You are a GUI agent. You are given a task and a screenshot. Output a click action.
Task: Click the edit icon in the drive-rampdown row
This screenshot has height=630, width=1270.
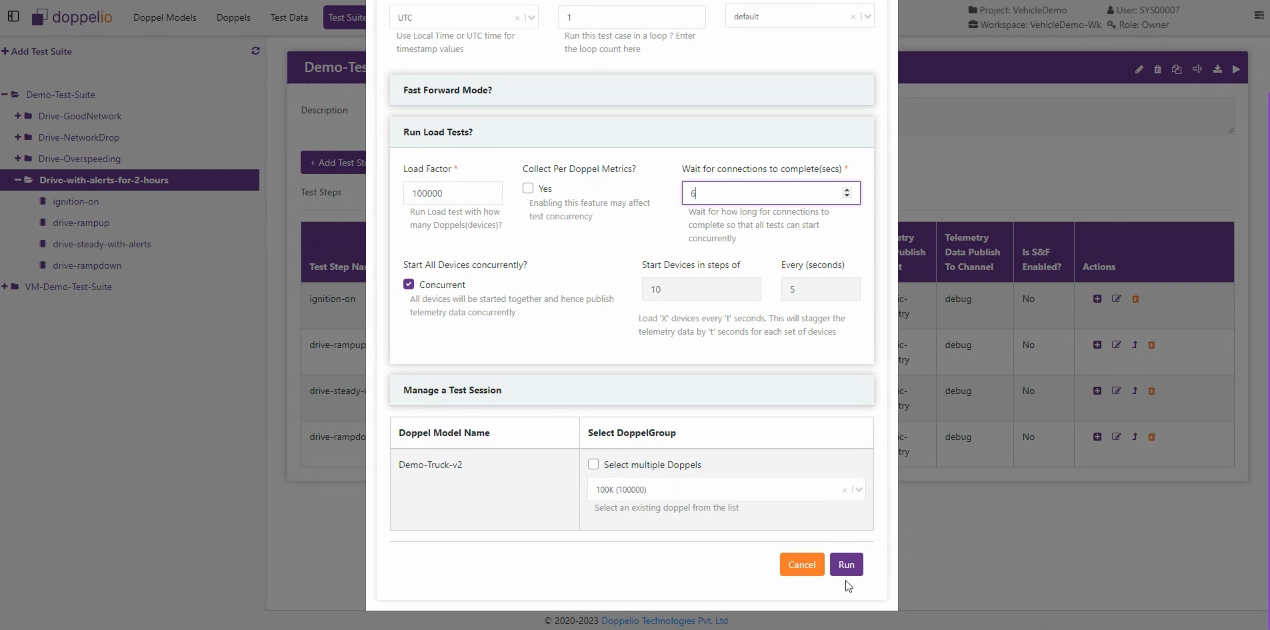1117,437
